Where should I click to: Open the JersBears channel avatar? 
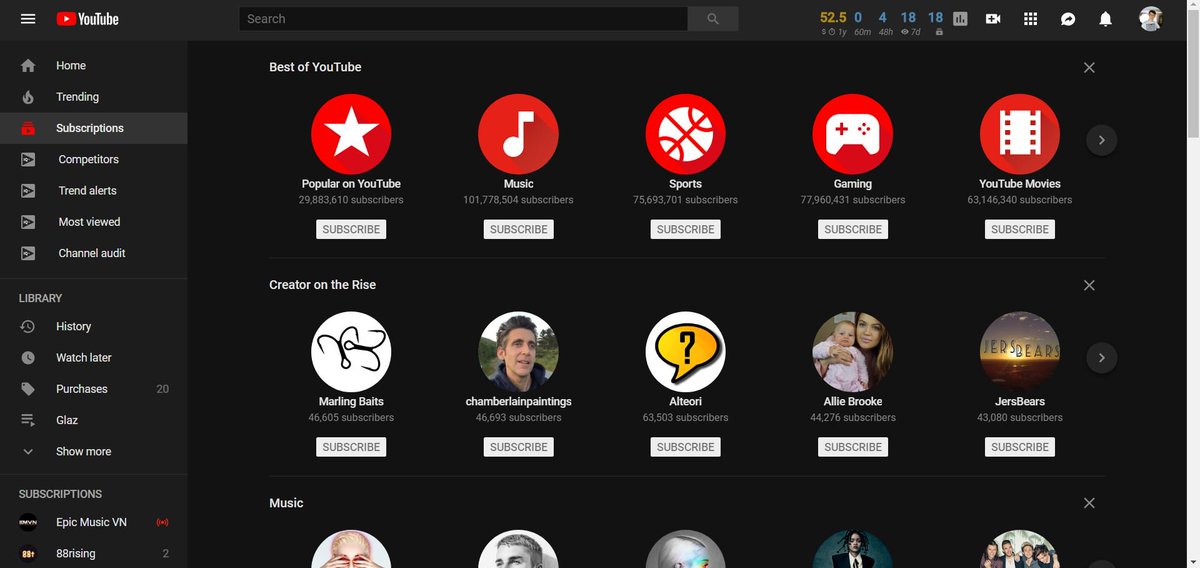coord(1019,352)
